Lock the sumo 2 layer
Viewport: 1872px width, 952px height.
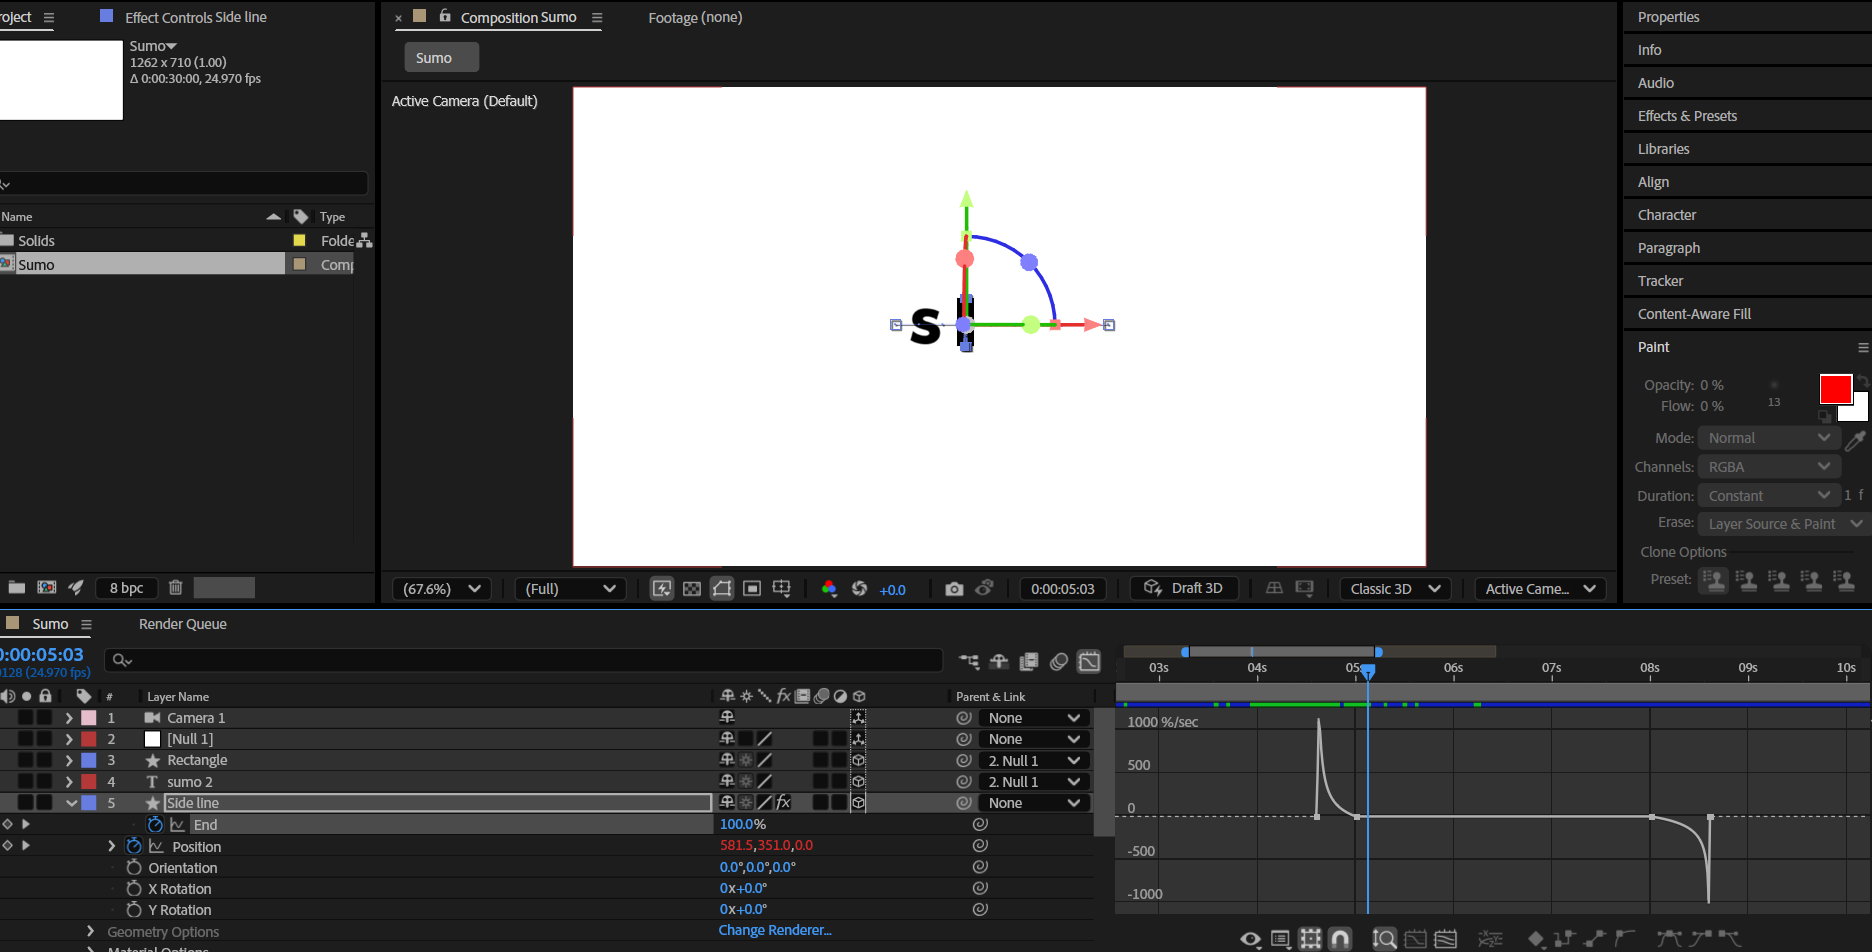(44, 781)
